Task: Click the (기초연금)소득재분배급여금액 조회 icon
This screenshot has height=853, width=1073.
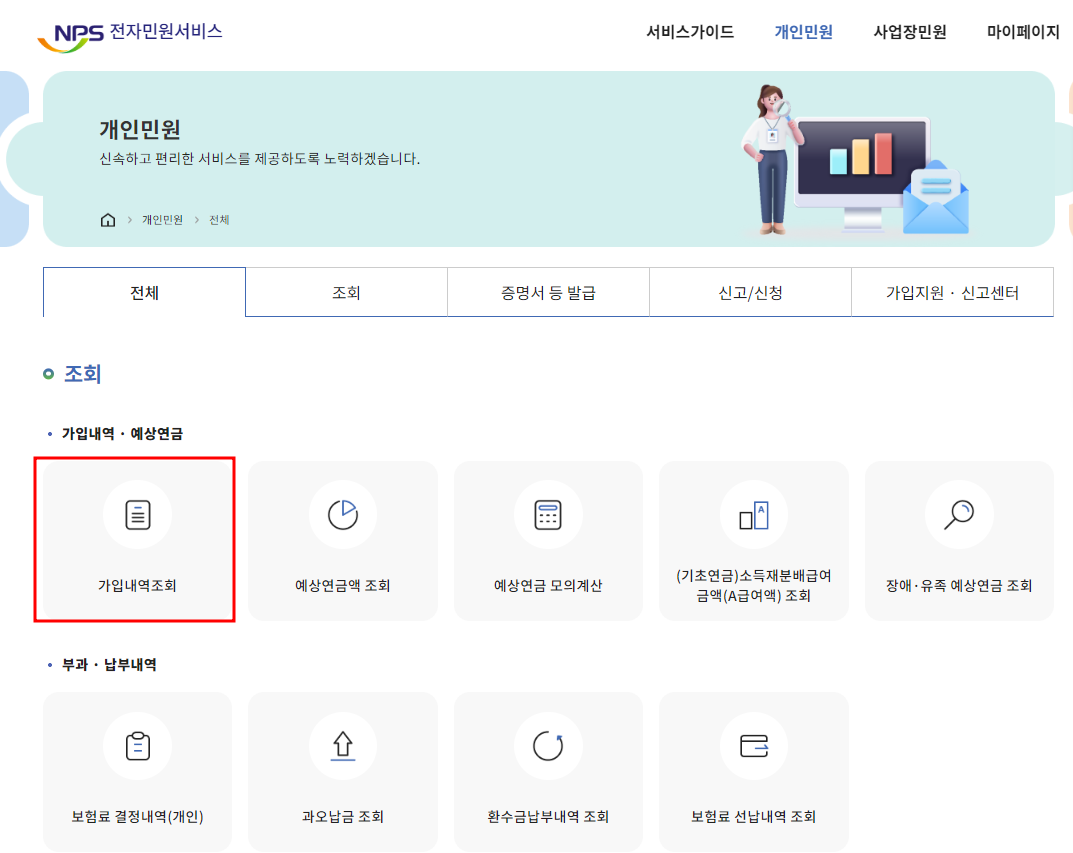Action: [x=753, y=514]
